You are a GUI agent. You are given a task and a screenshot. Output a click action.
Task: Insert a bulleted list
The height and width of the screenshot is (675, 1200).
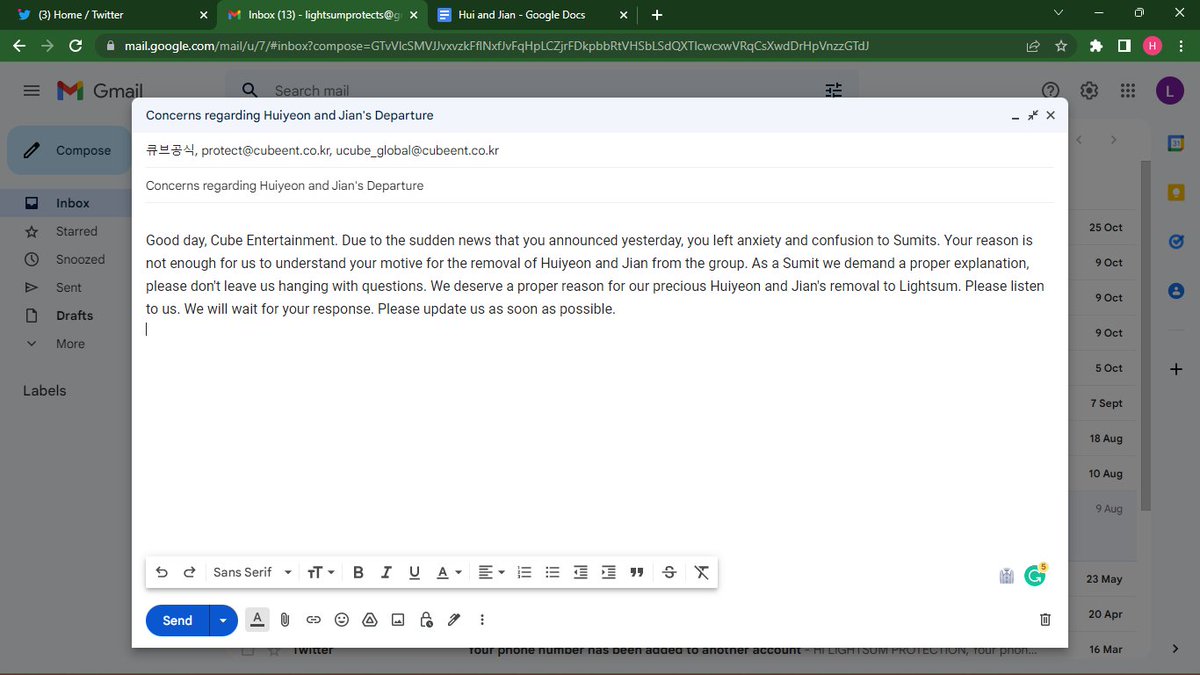(x=552, y=573)
